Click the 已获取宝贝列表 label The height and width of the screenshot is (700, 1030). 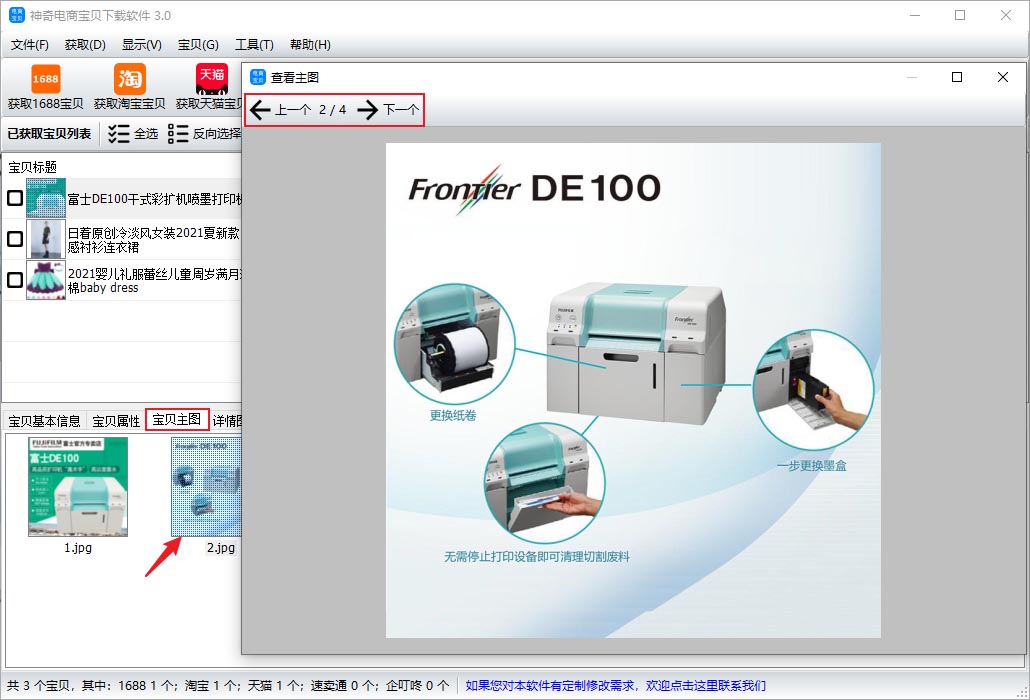49,133
